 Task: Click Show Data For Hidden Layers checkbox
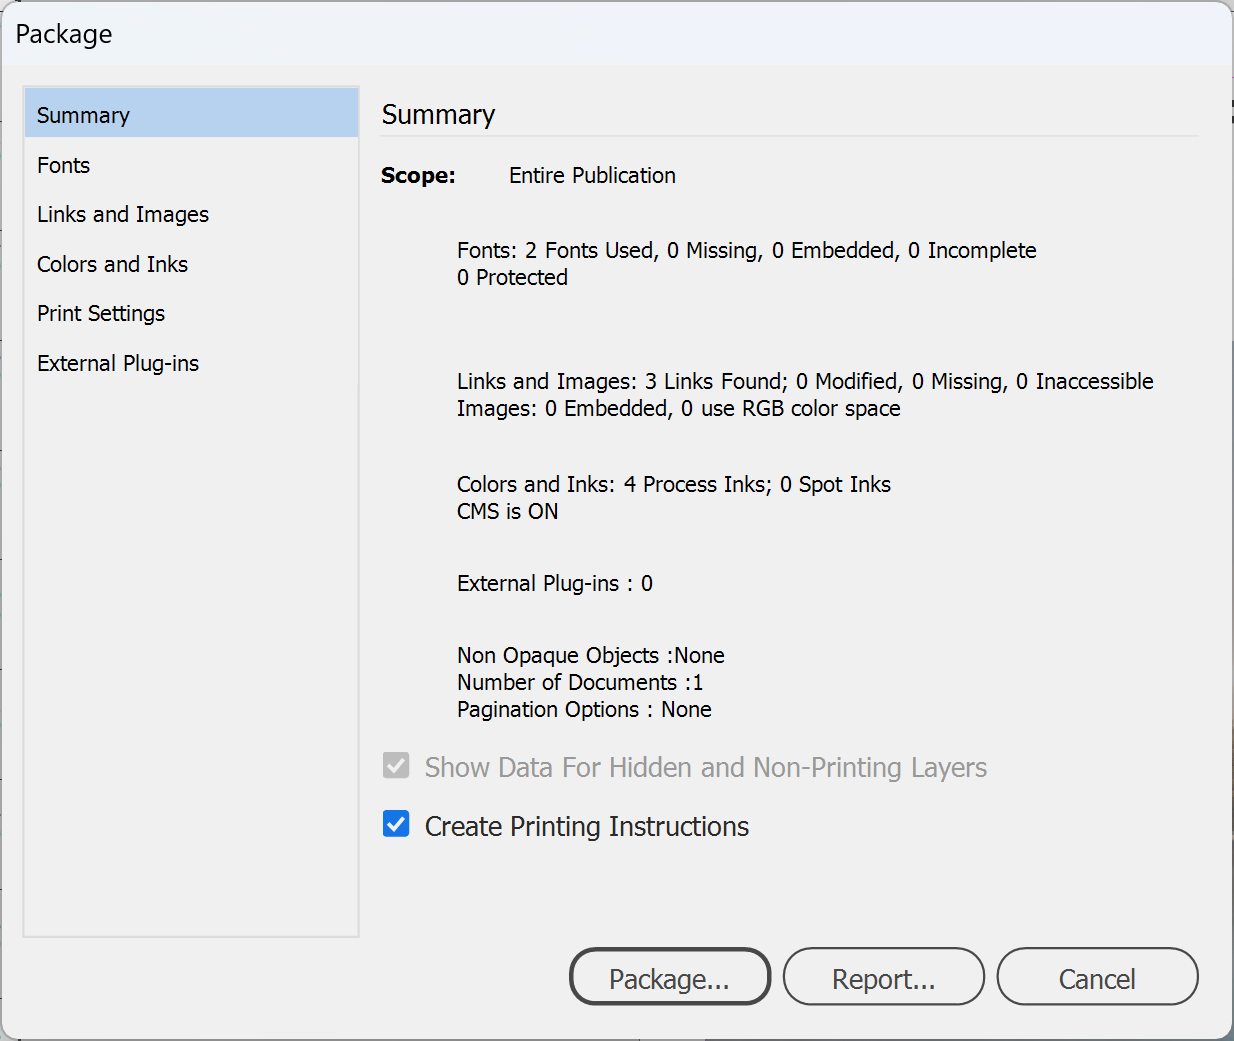tap(396, 766)
